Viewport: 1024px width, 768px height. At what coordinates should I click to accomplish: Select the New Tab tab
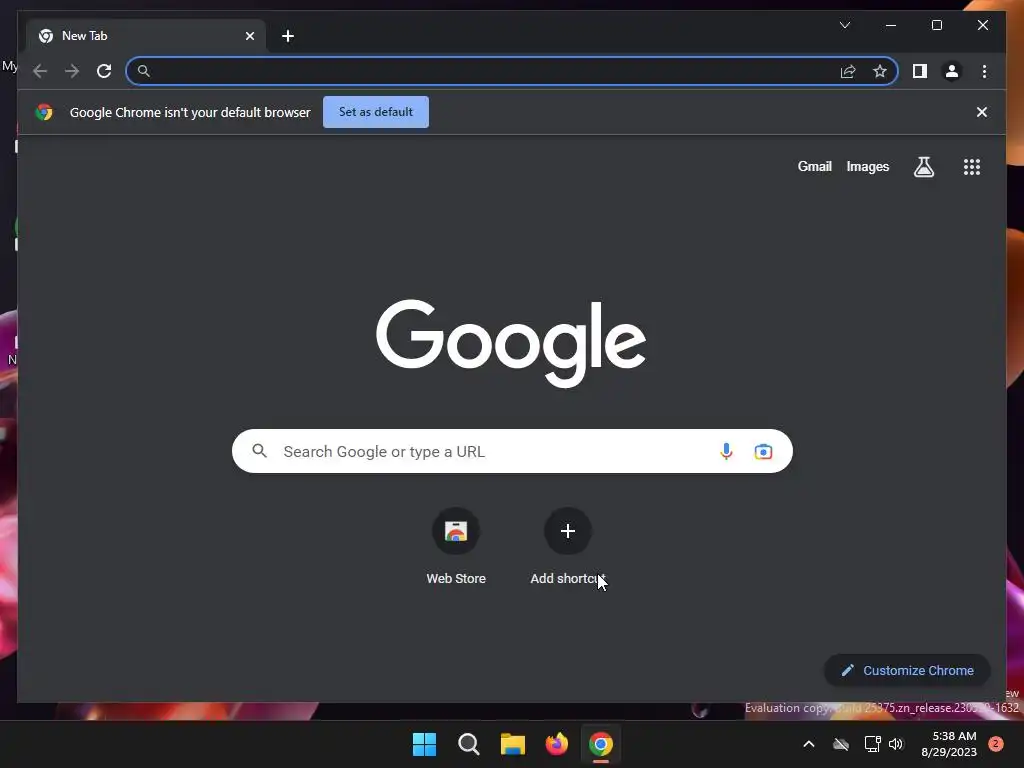146,36
